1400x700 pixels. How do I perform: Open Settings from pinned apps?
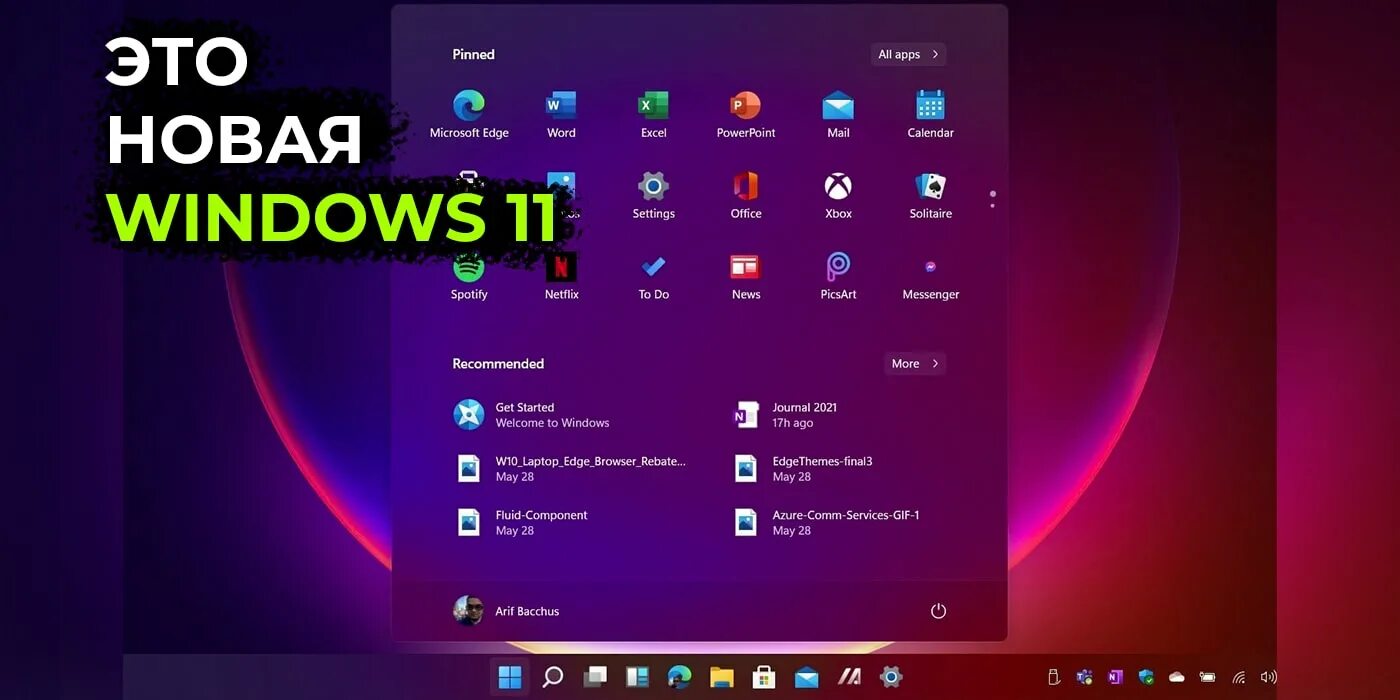point(653,195)
